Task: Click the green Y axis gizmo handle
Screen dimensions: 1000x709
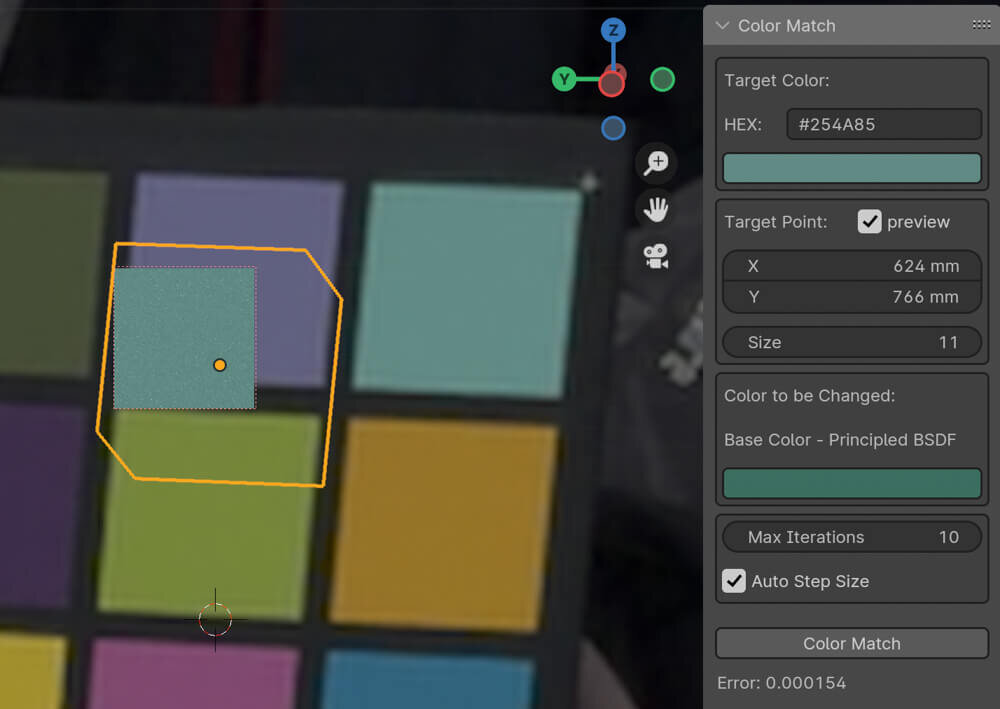Action: click(x=564, y=79)
